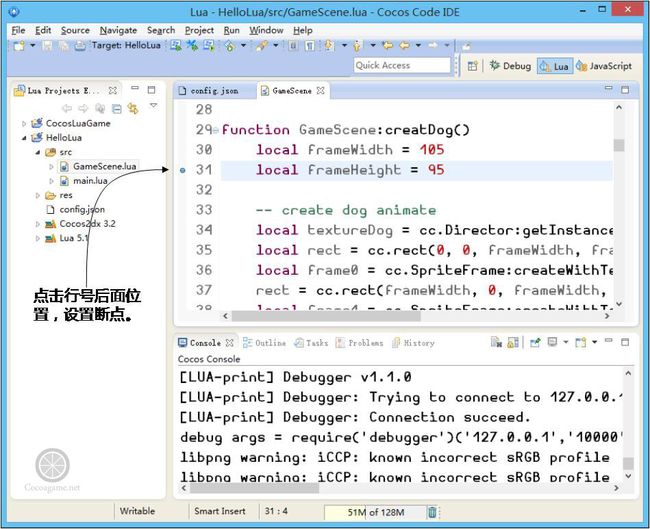Click the Open Perspective icon
The width and height of the screenshot is (650, 529).
point(473,66)
